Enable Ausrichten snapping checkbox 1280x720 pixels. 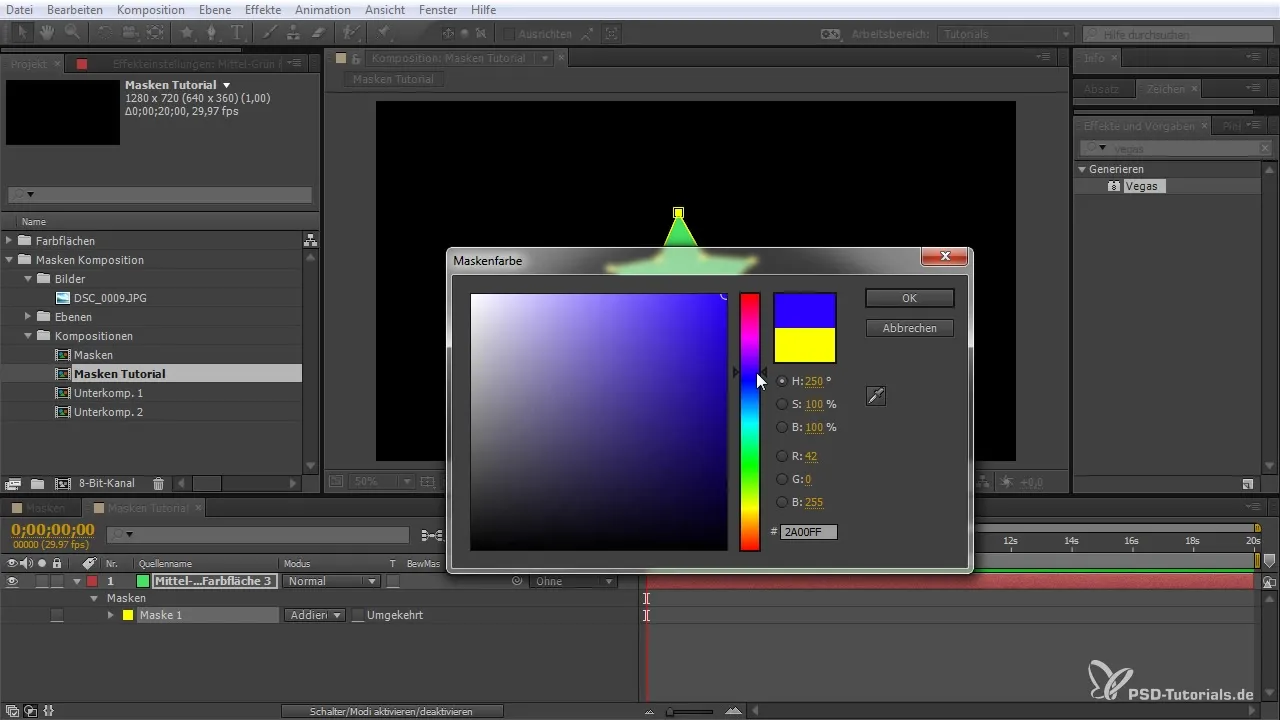[x=508, y=32]
